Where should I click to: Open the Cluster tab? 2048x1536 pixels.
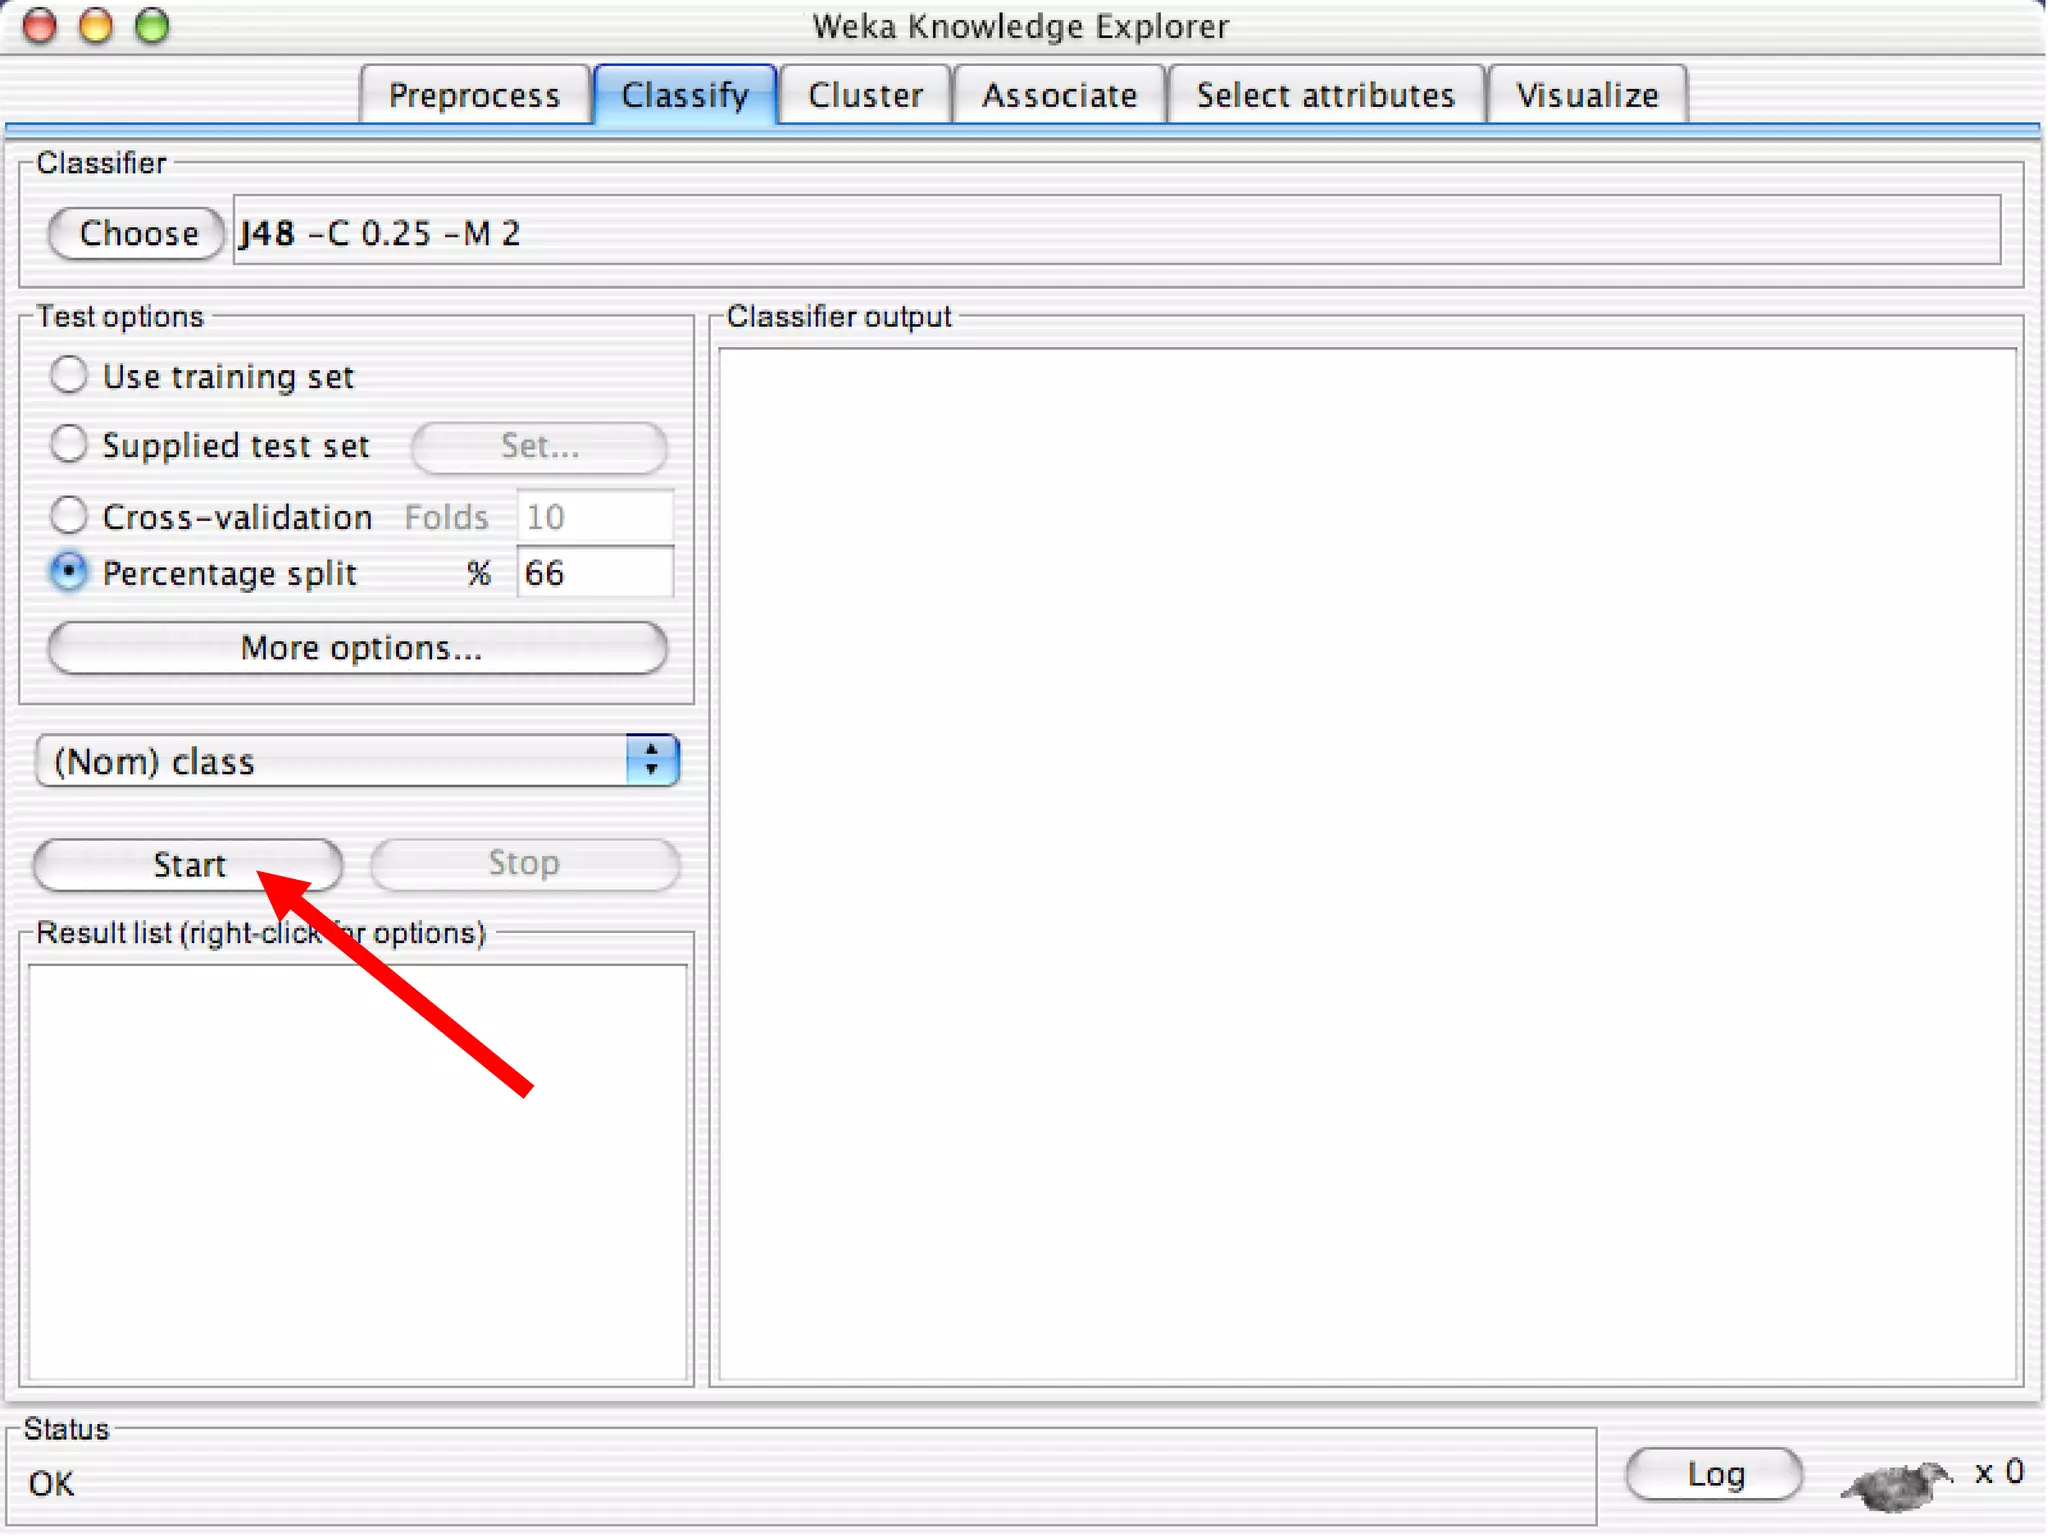point(865,95)
